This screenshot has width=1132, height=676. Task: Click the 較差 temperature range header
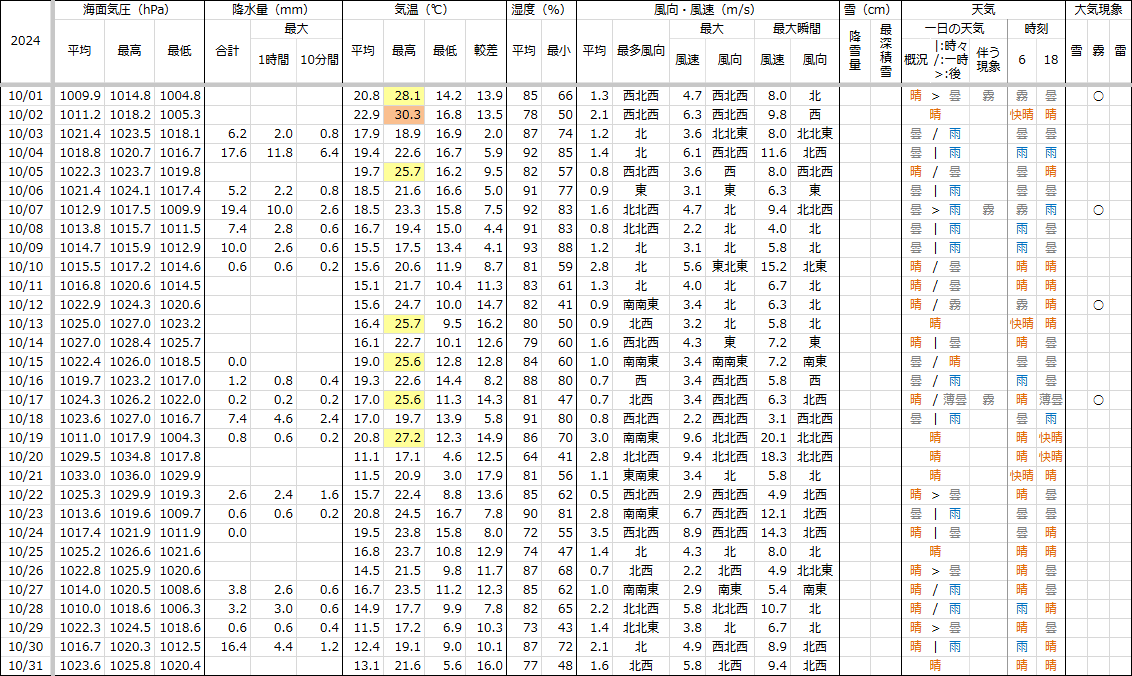point(488,50)
